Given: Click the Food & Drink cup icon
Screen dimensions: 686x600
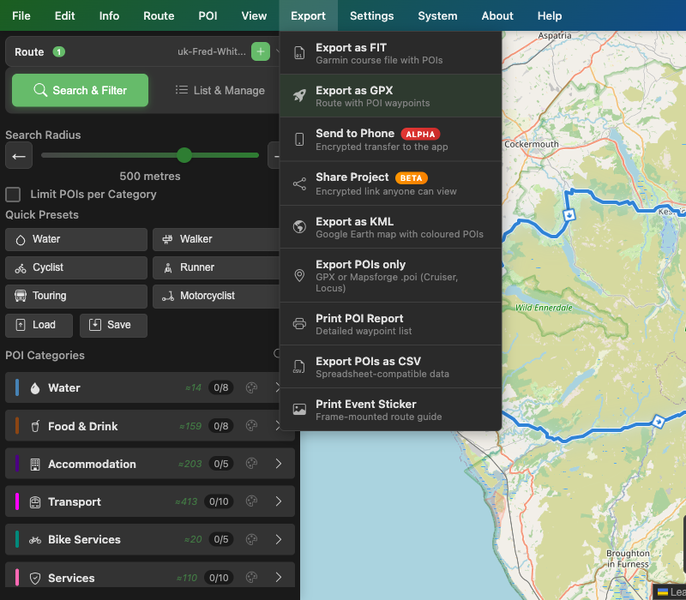Looking at the screenshot, I should click(x=35, y=426).
